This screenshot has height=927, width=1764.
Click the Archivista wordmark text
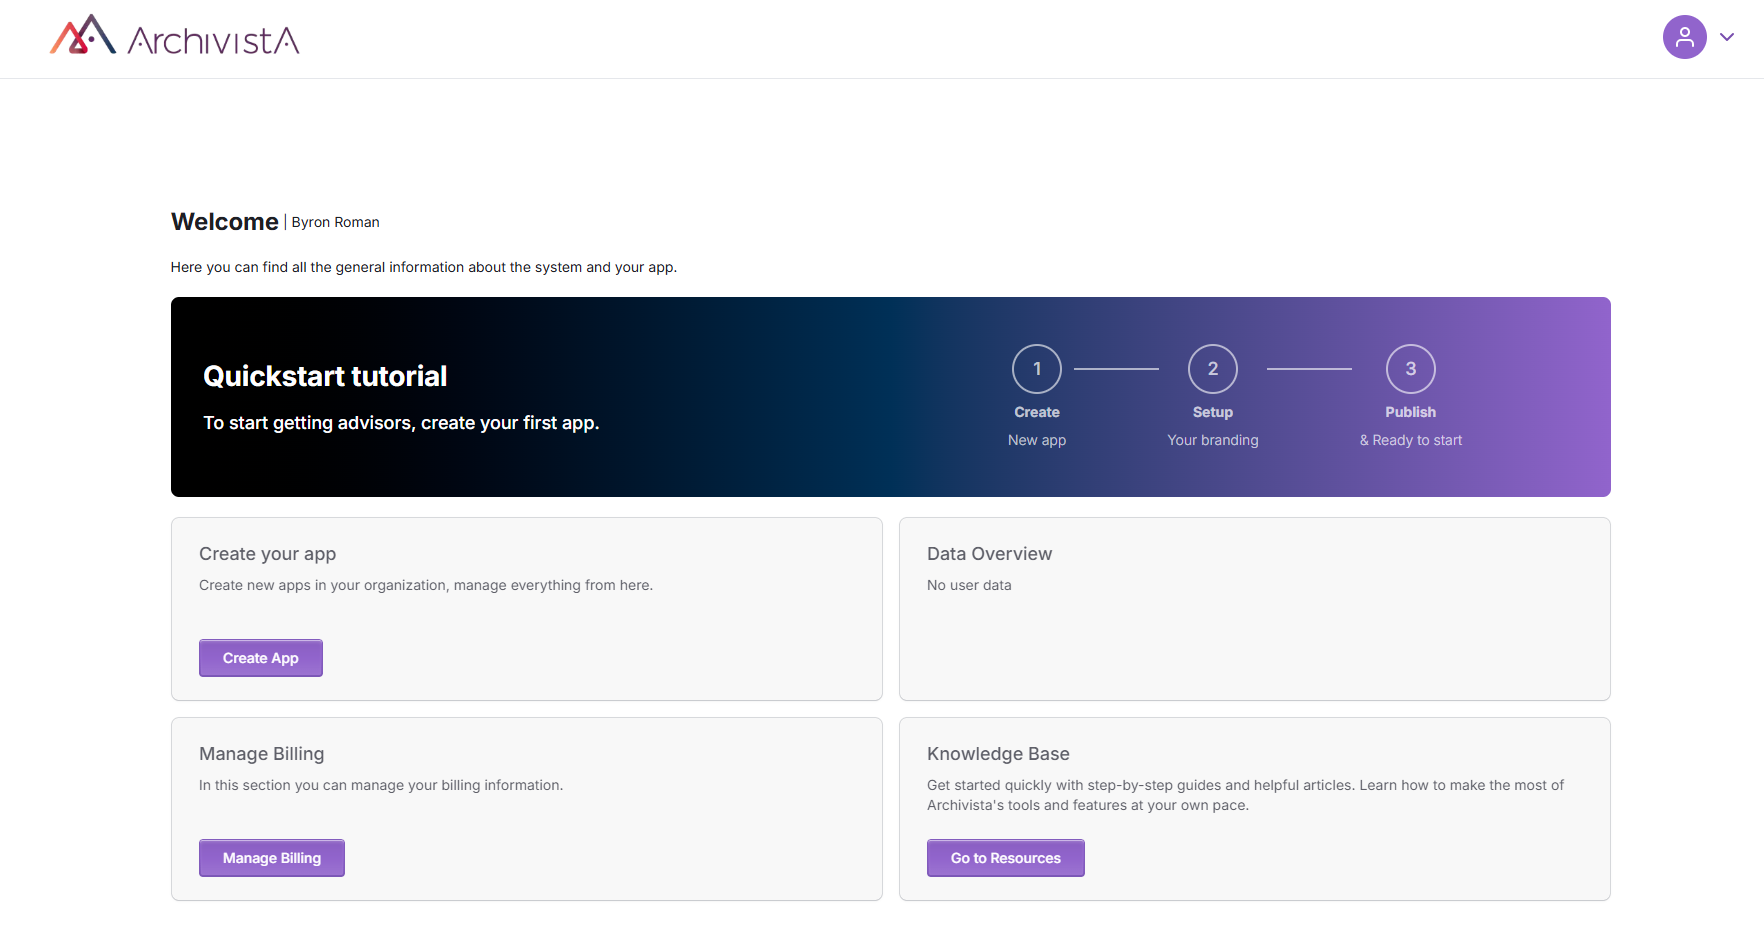pos(213,40)
